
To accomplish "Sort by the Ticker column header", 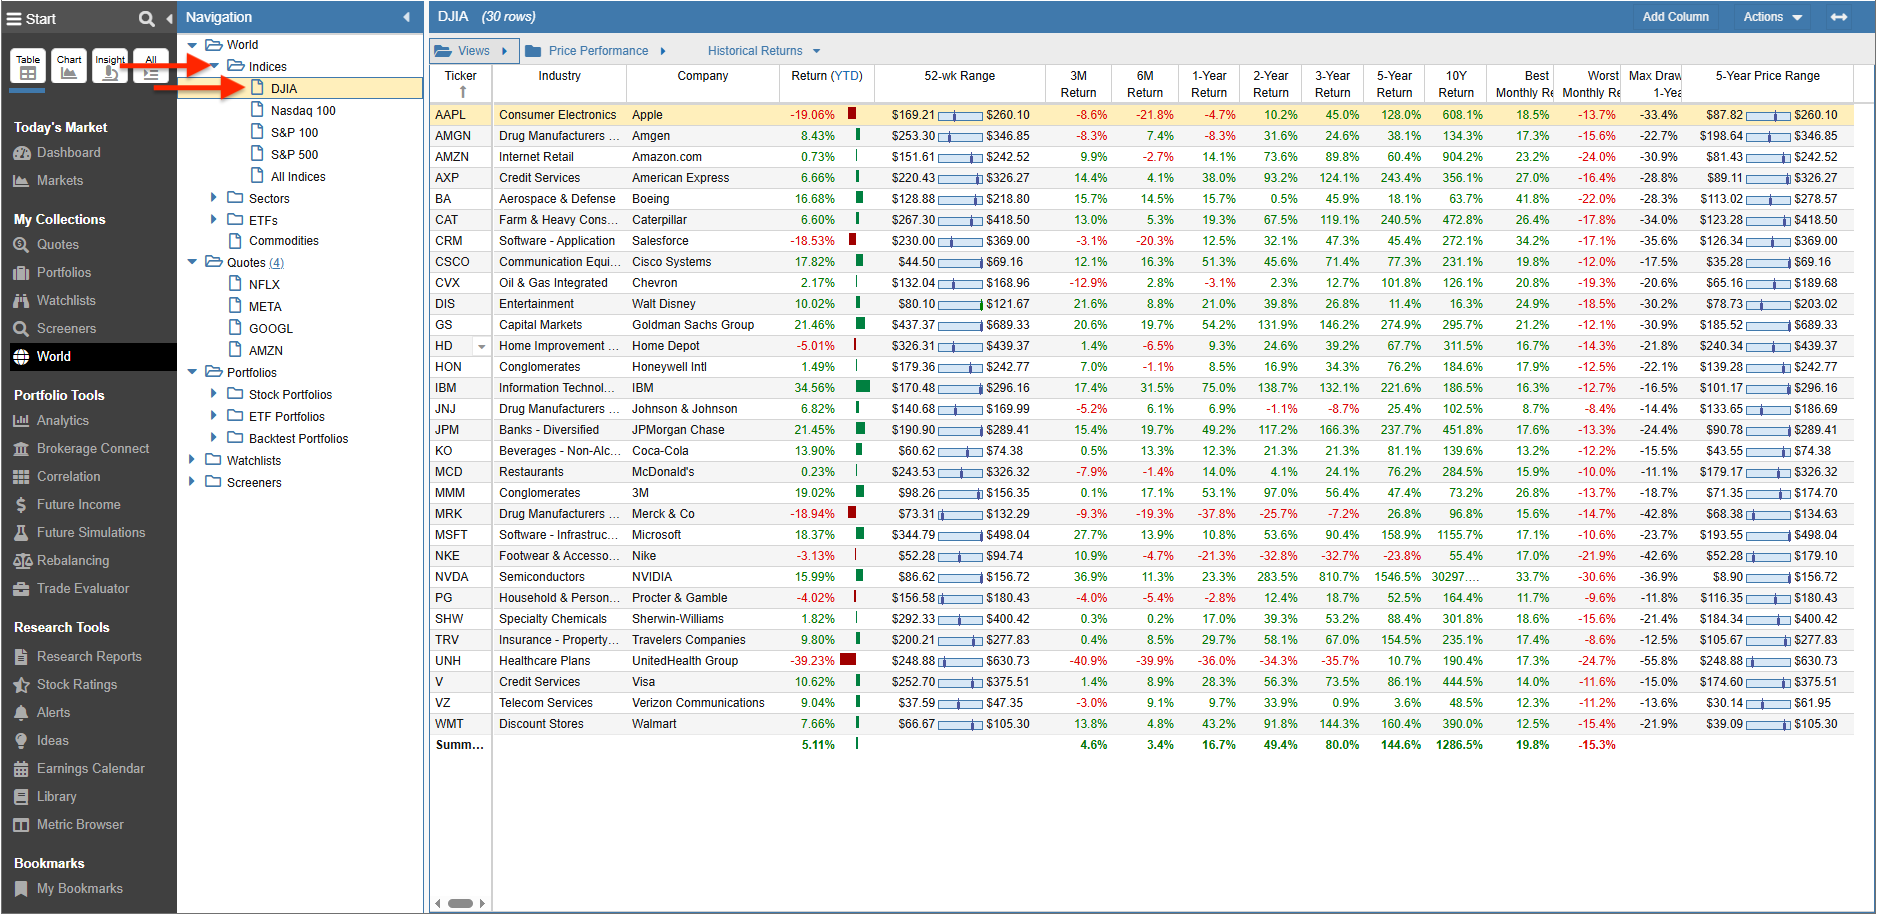I will [x=461, y=84].
